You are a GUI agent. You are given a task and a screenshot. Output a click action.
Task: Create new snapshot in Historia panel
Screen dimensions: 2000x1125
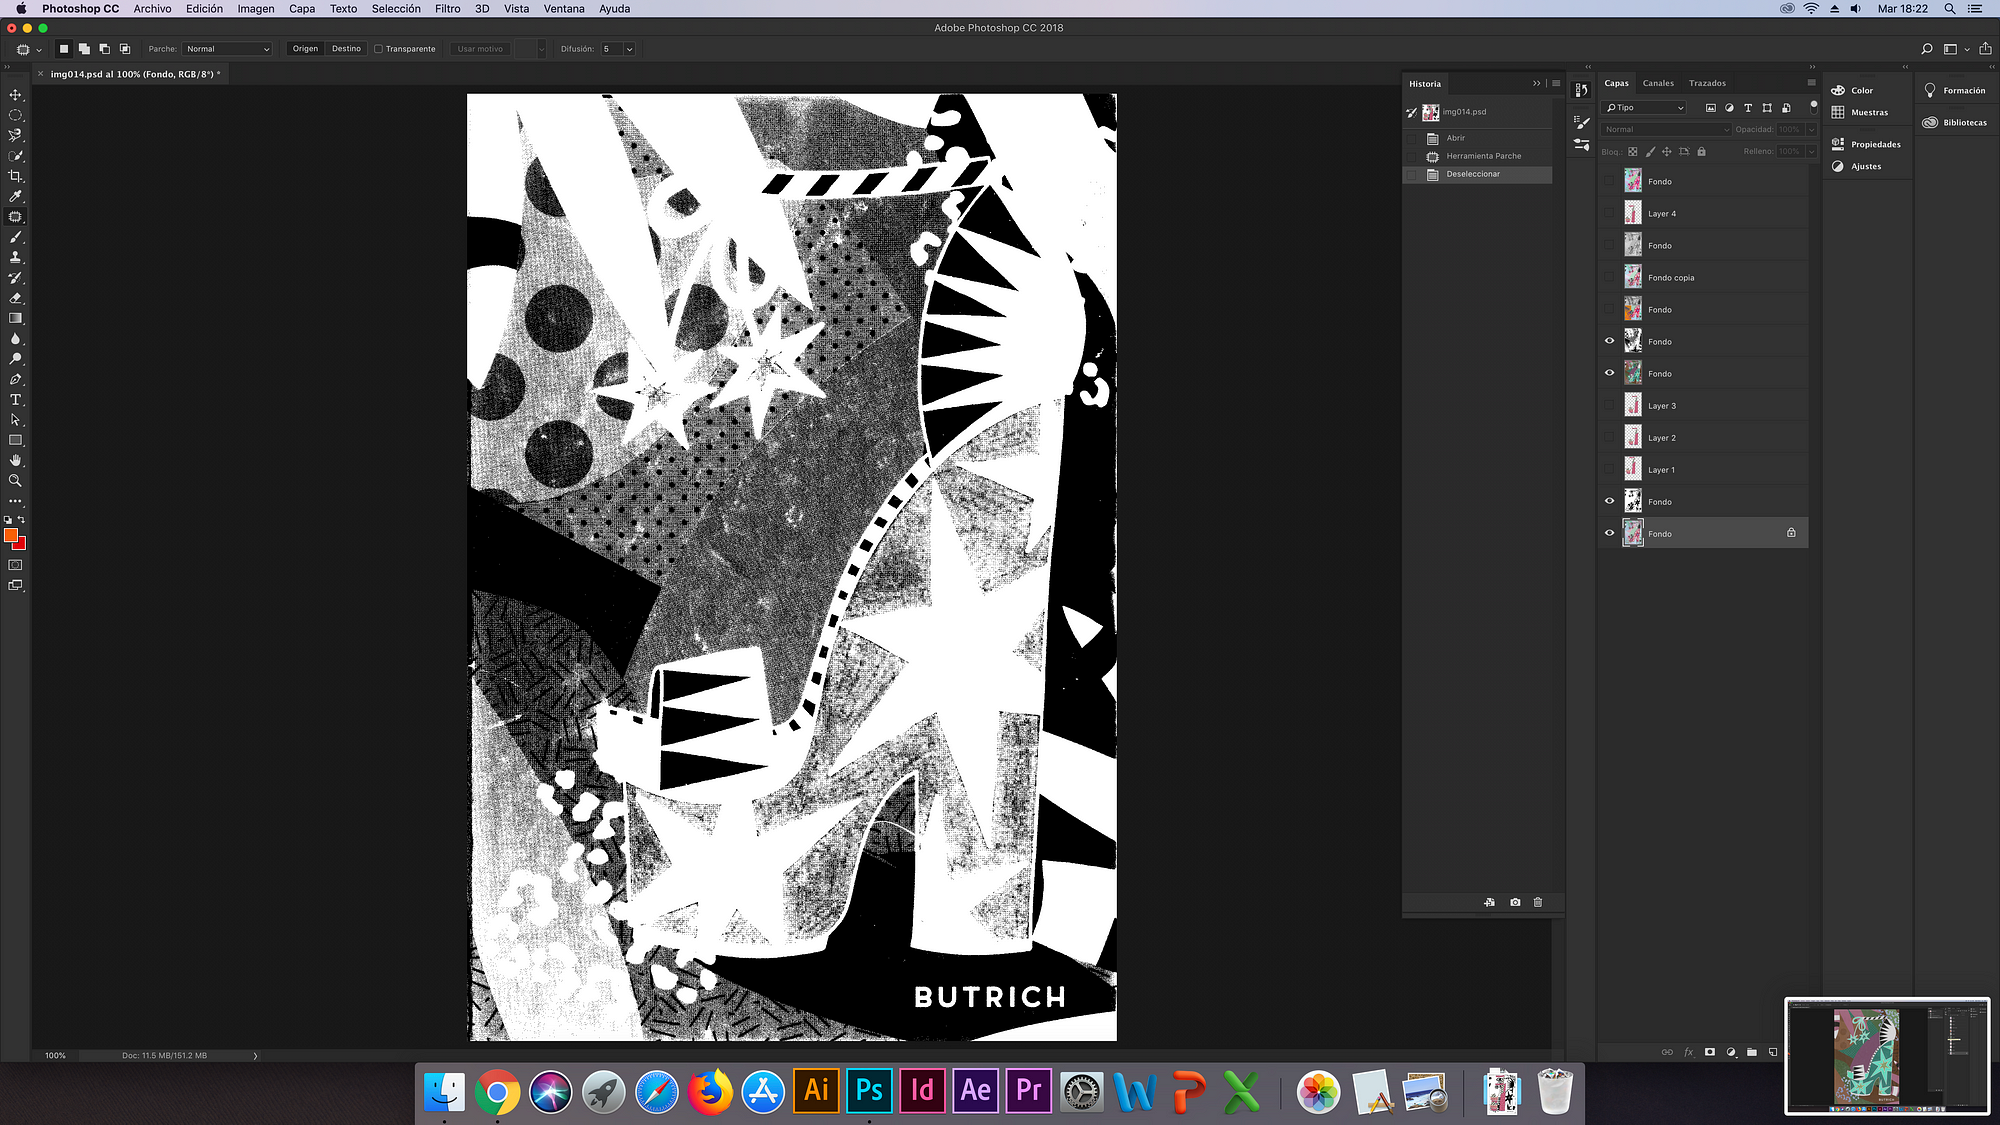[1515, 902]
